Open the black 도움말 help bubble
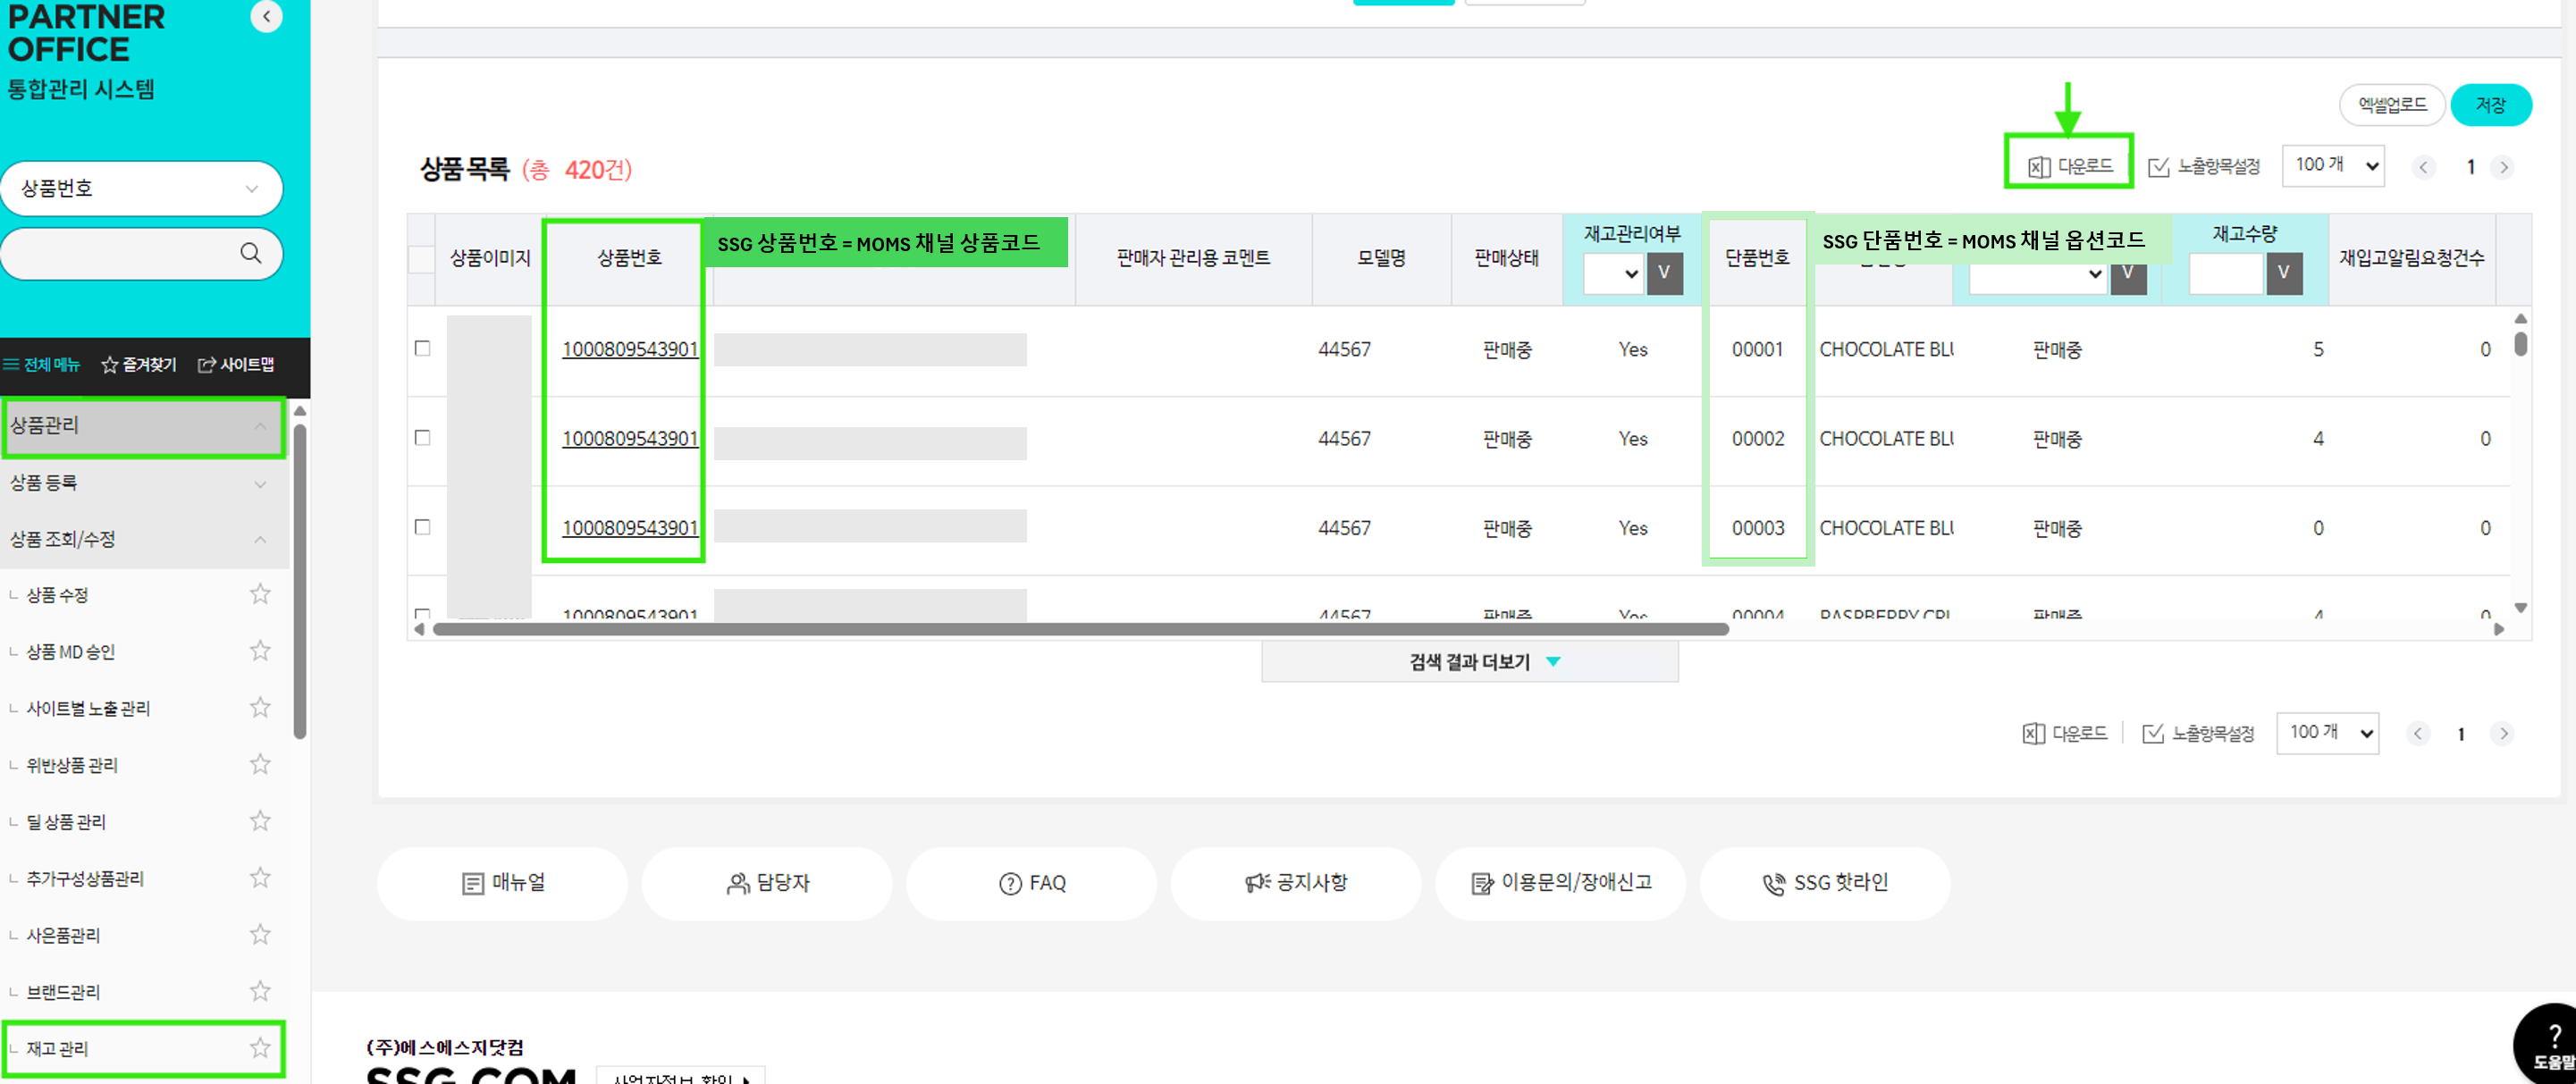The width and height of the screenshot is (2576, 1084). click(x=2548, y=1045)
